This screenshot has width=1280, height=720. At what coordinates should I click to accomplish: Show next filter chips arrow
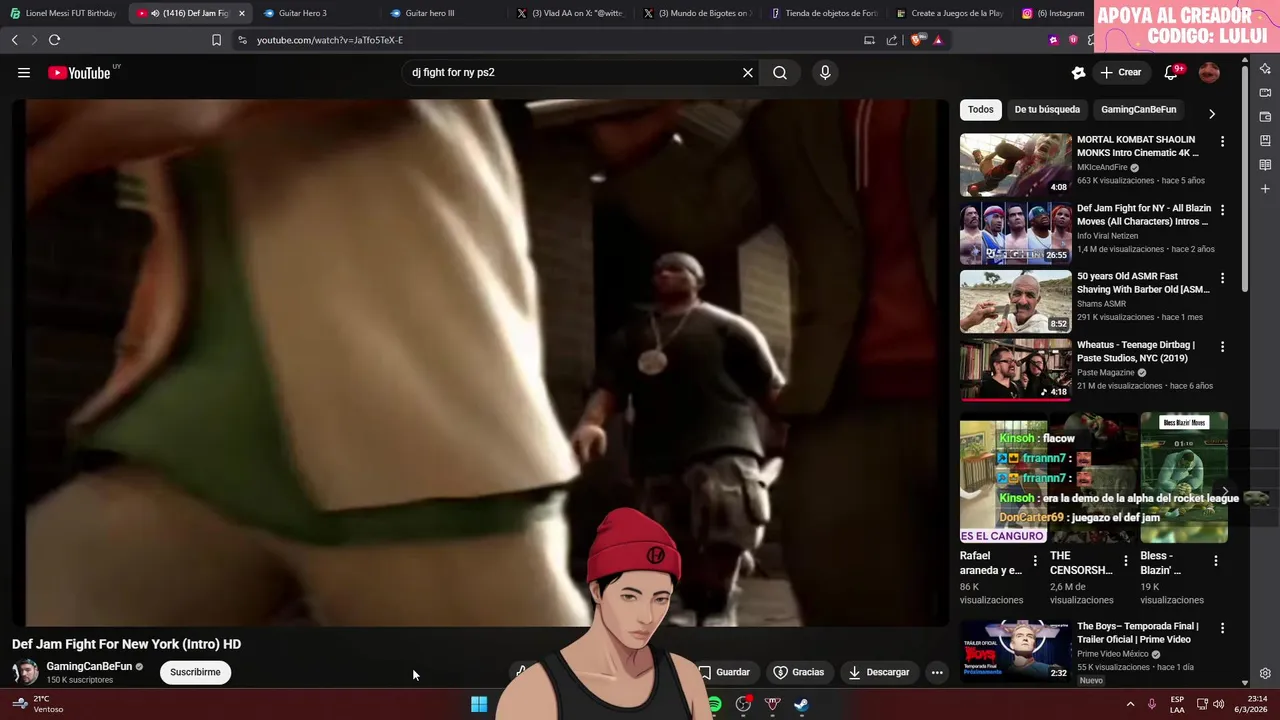coord(1212,114)
